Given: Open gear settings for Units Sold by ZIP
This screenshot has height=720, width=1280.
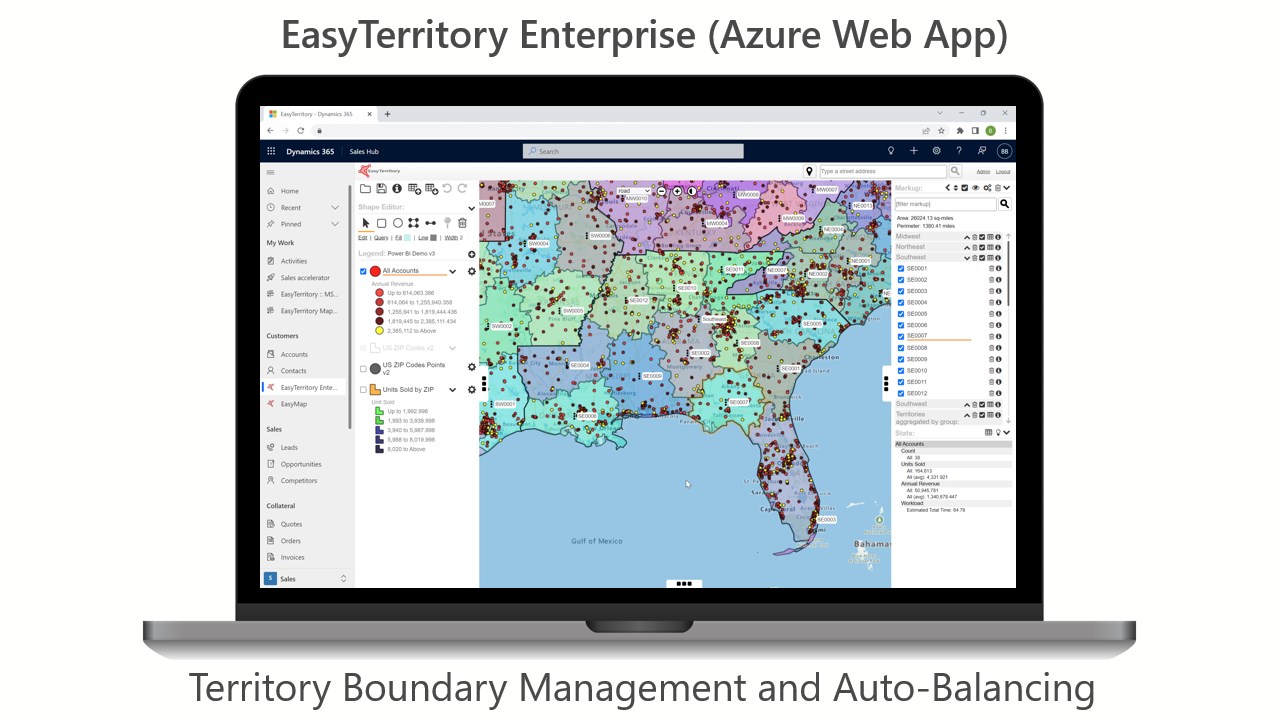Looking at the screenshot, I should pyautogui.click(x=472, y=390).
